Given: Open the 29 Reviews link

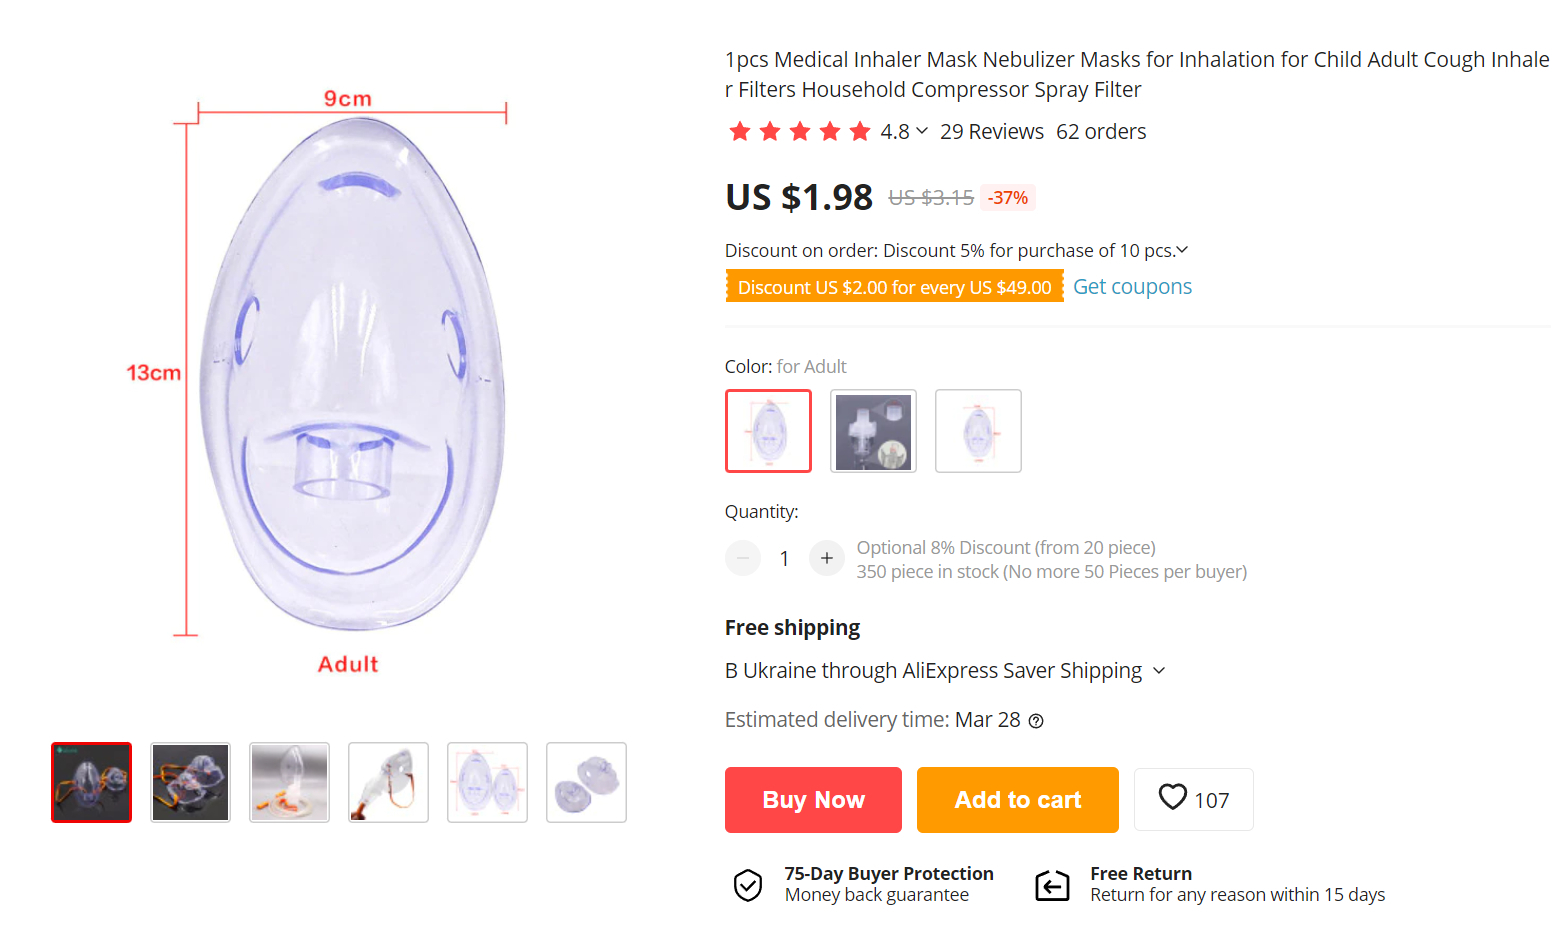Looking at the screenshot, I should coord(991,132).
